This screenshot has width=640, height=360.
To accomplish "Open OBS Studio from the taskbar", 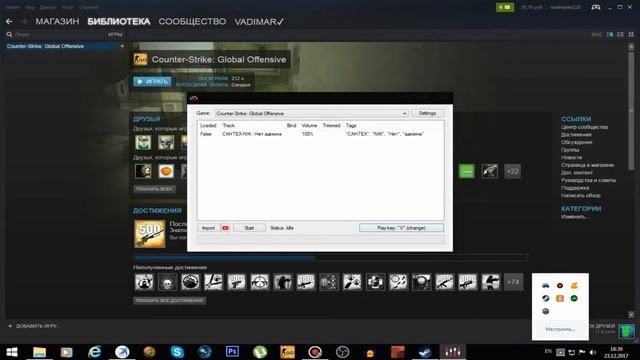I will pyautogui.click(x=342, y=352).
